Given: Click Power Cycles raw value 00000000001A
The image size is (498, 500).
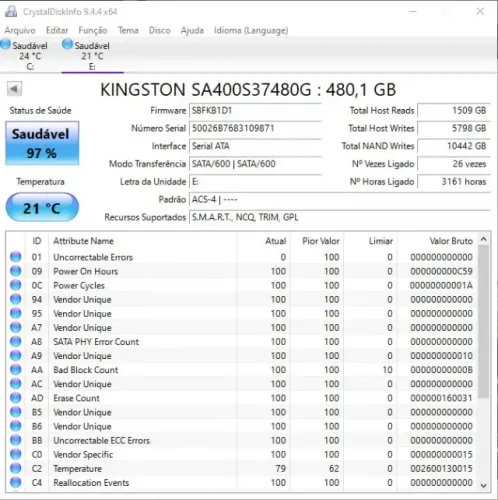Looking at the screenshot, I should [441, 285].
